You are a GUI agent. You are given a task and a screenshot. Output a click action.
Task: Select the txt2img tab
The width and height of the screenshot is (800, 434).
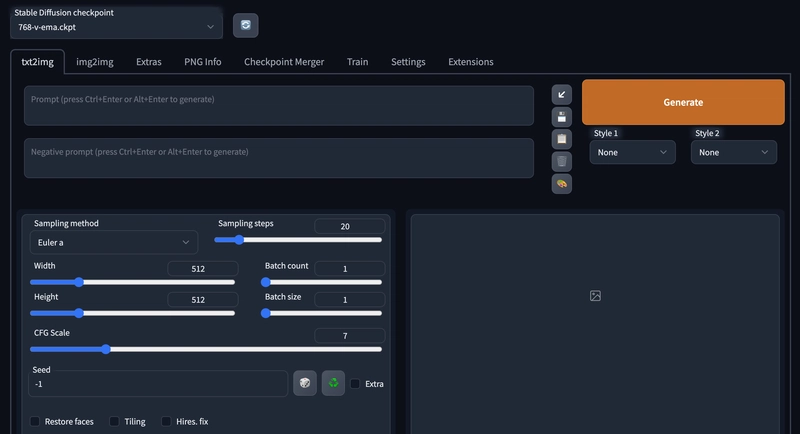tap(37, 62)
